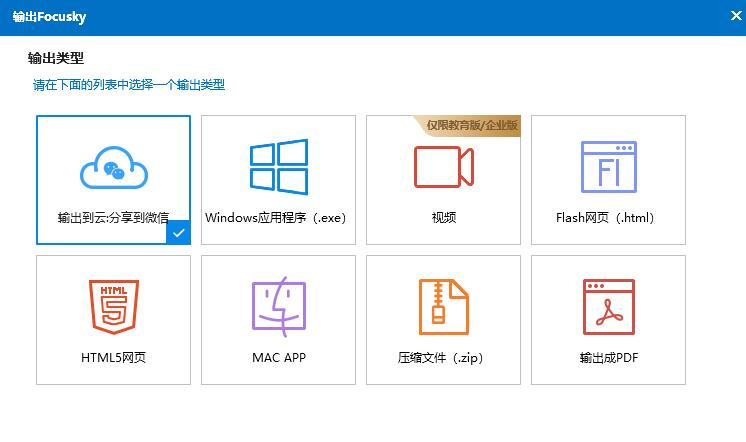Click the Windows应用程序 (.exe) label
The width and height of the screenshot is (746, 442).
275,218
